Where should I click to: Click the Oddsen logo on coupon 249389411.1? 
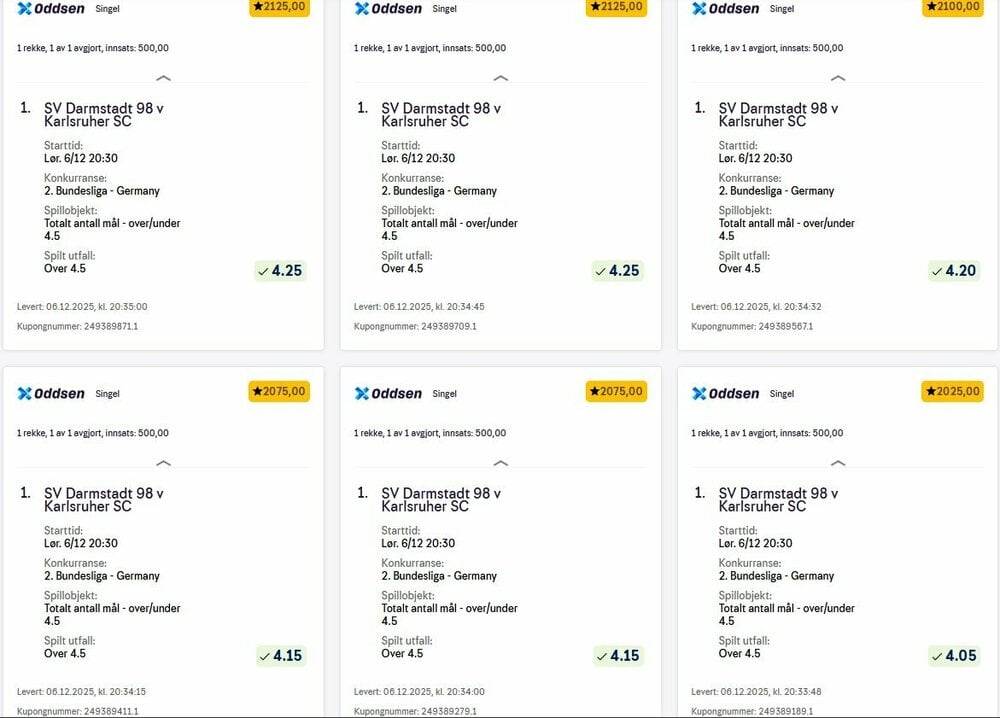52,394
